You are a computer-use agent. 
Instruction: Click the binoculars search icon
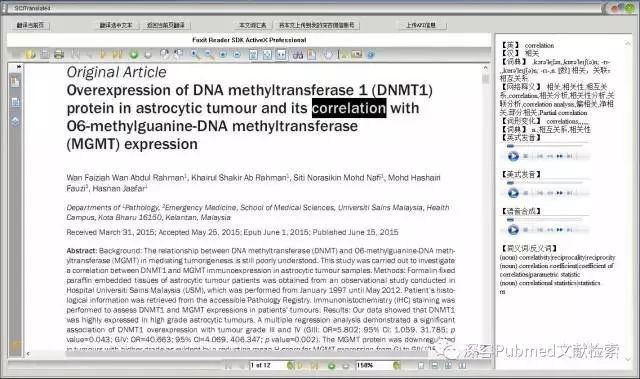pos(298,54)
